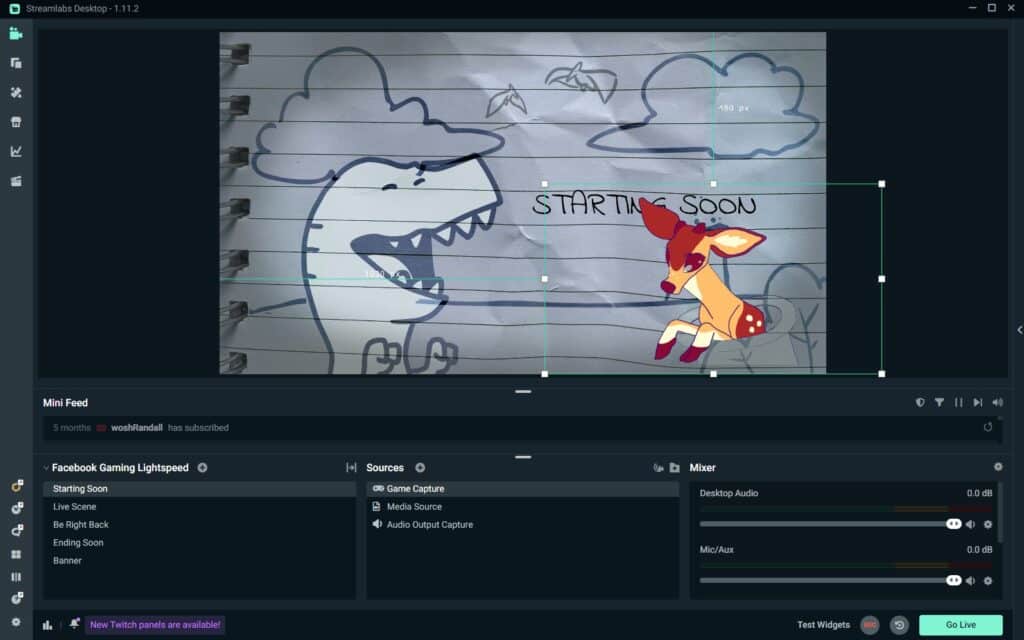Mute the Desktop Audio speaker icon
Screen dimensions: 1024x640
tap(970, 524)
